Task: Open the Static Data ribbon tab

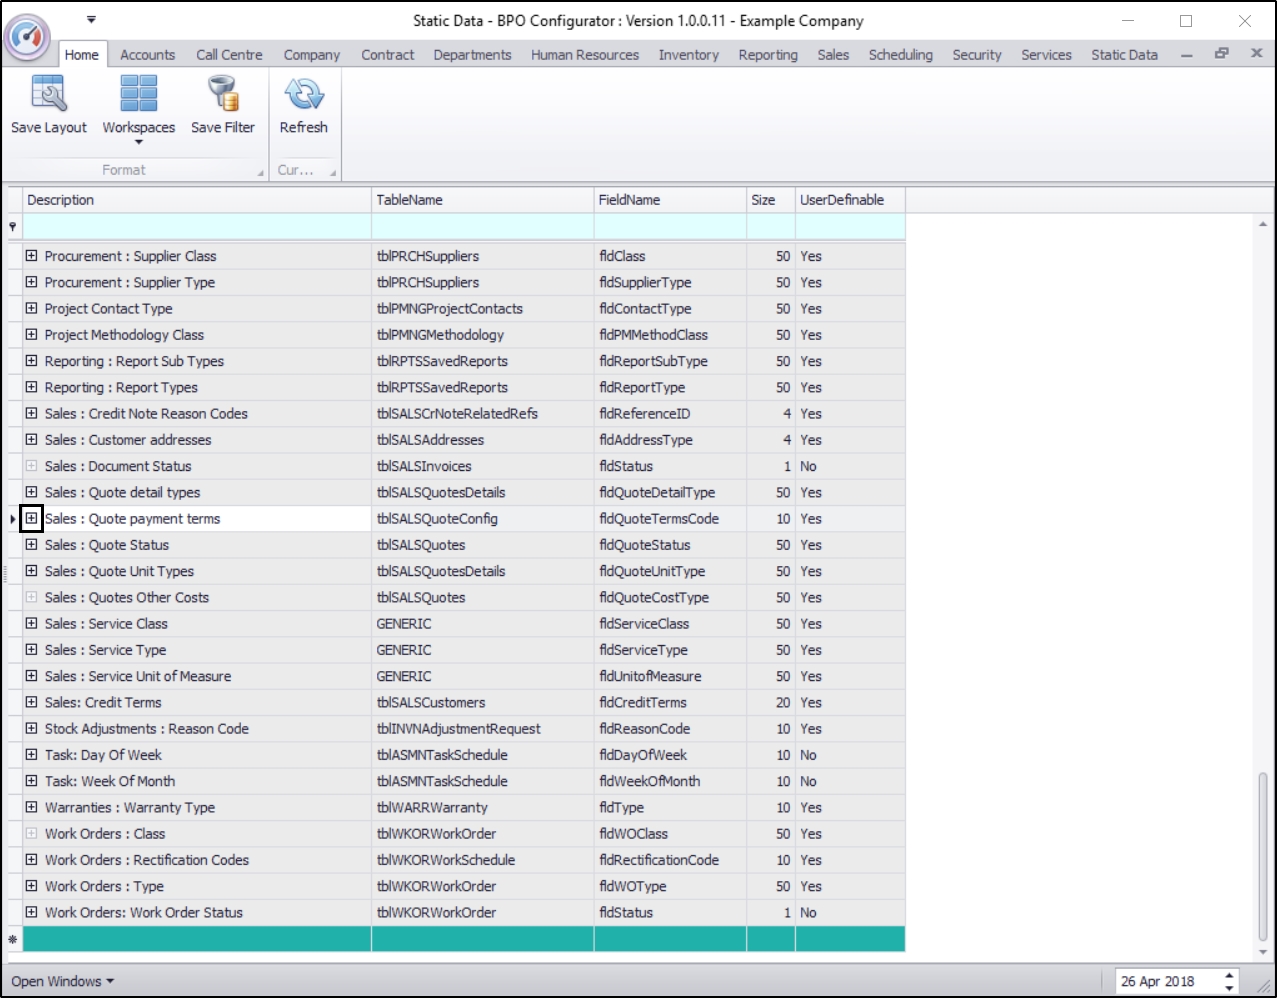Action: tap(1124, 55)
